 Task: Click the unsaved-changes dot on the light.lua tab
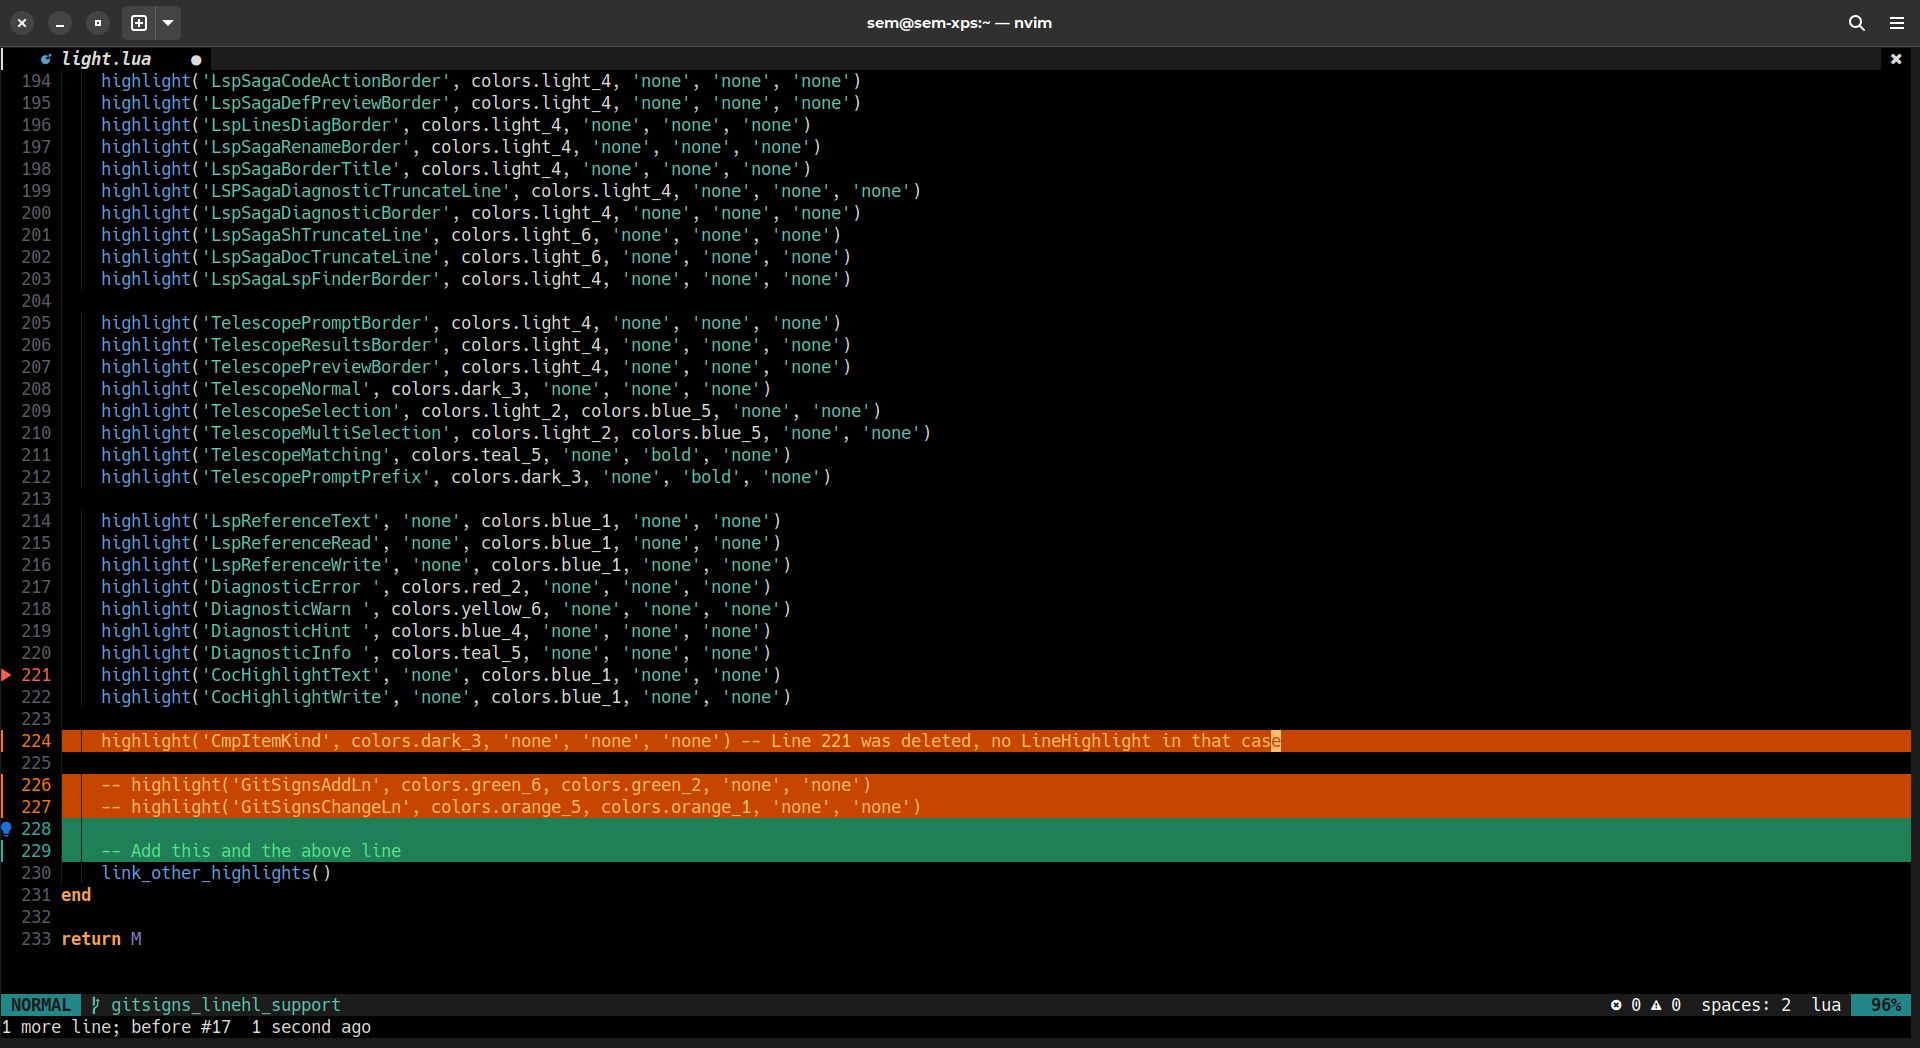[x=196, y=60]
